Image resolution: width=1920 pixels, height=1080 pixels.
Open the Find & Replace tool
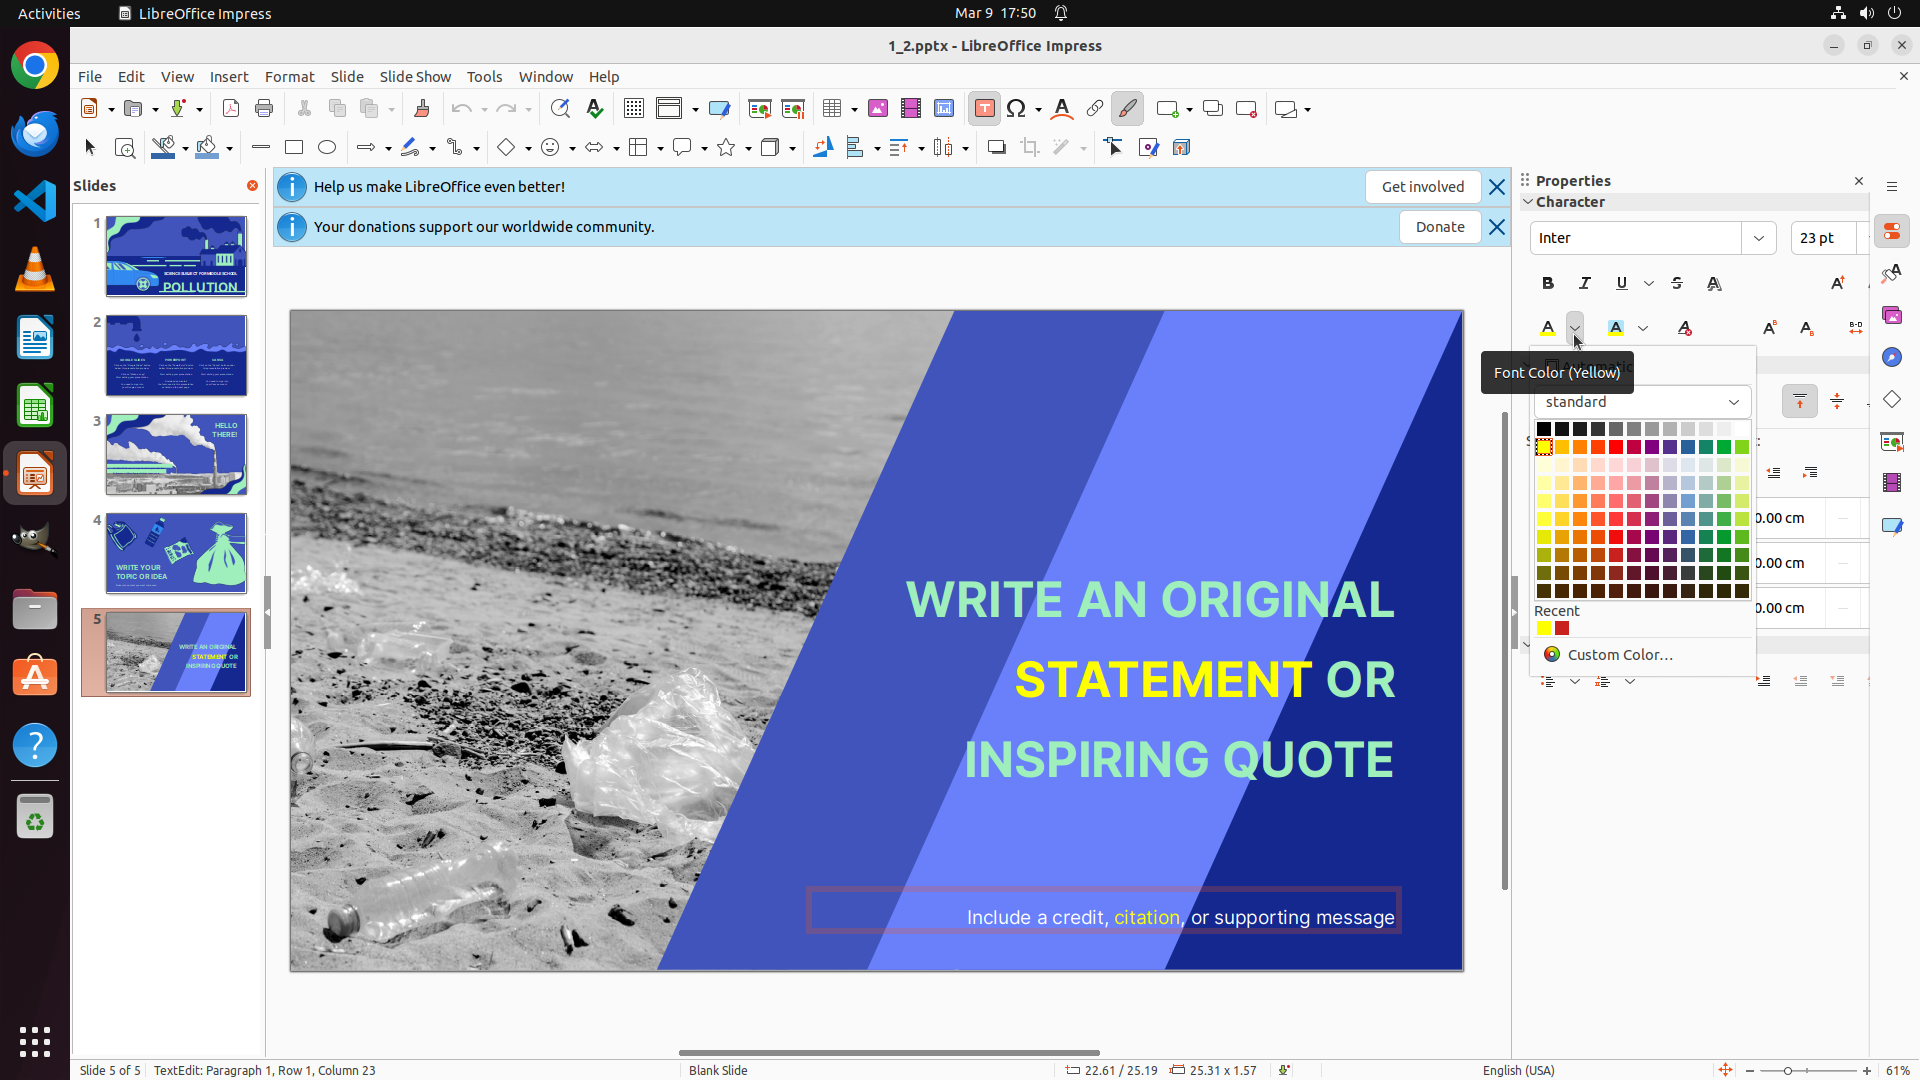click(560, 109)
